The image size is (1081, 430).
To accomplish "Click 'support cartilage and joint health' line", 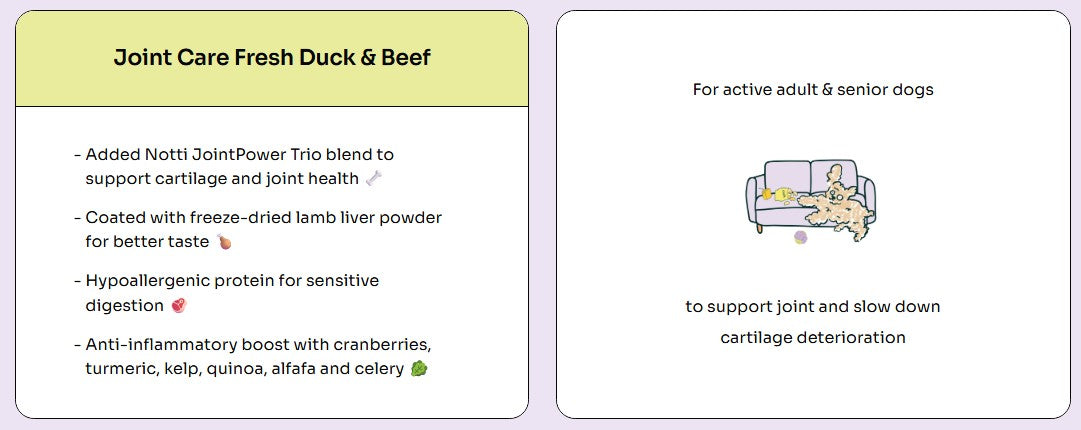I will (x=222, y=178).
